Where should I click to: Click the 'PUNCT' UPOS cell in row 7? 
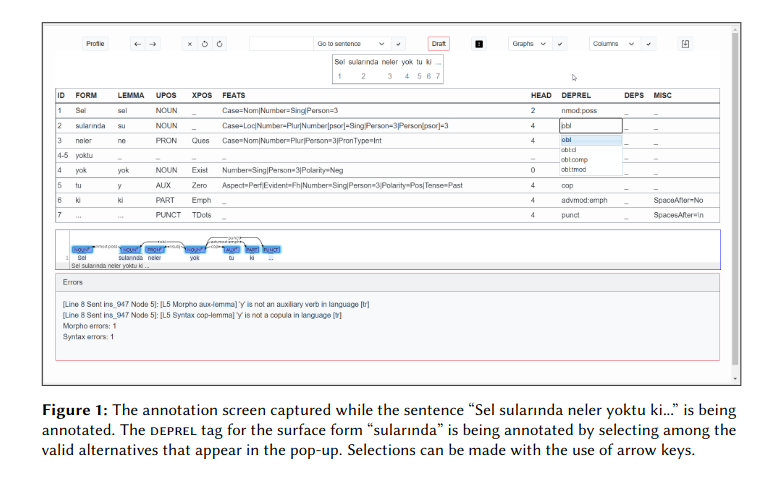(168, 215)
